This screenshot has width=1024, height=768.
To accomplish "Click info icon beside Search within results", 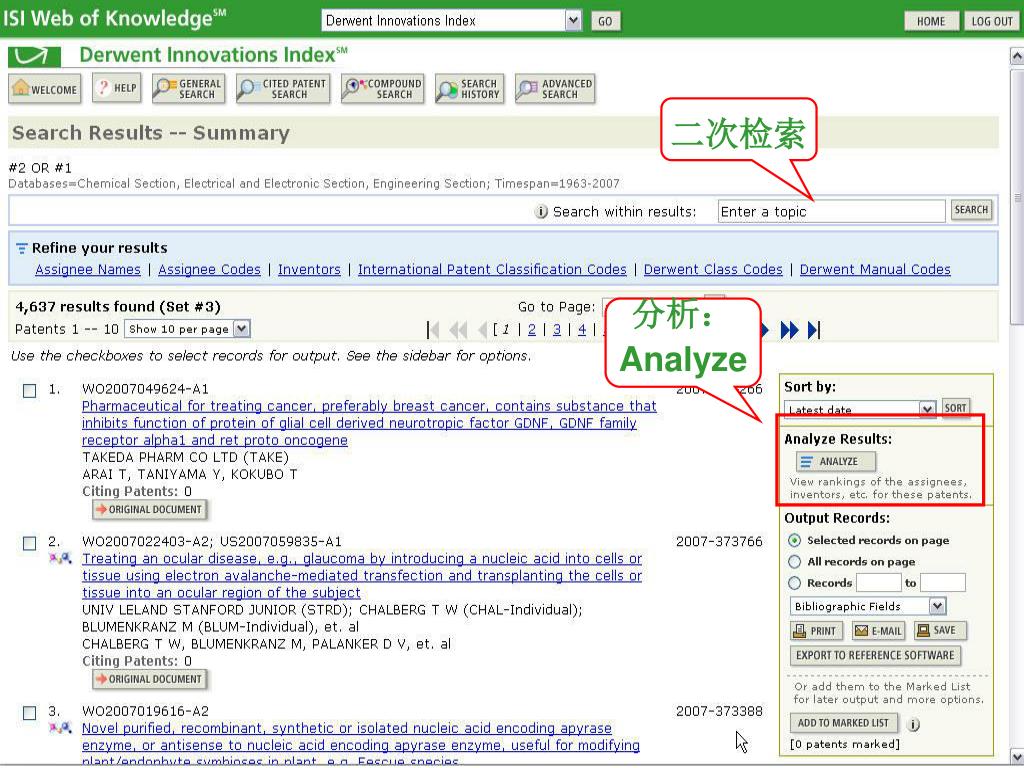I will (x=541, y=212).
